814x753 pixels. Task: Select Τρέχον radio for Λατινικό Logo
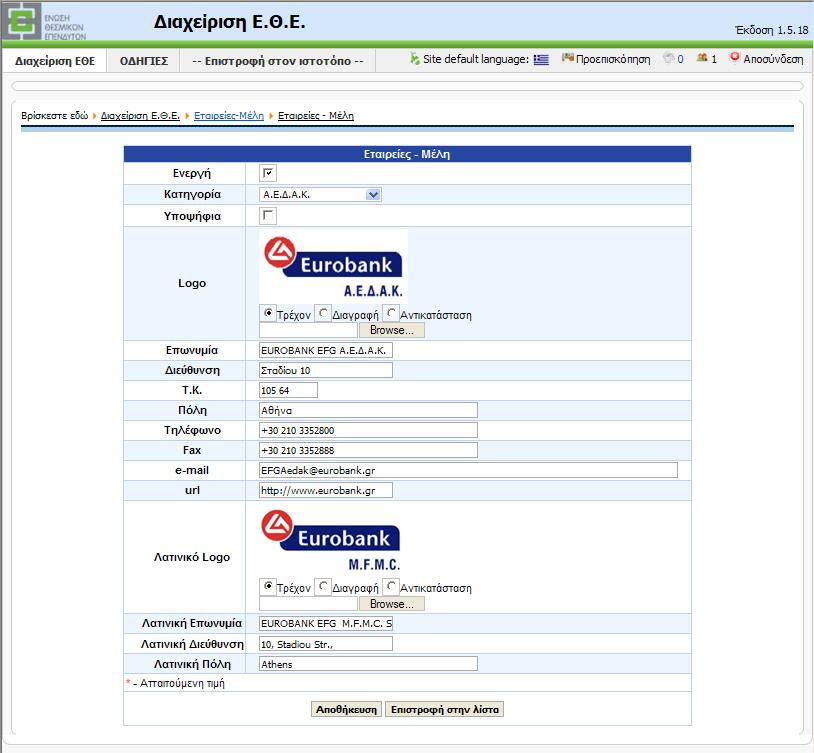click(x=268, y=586)
